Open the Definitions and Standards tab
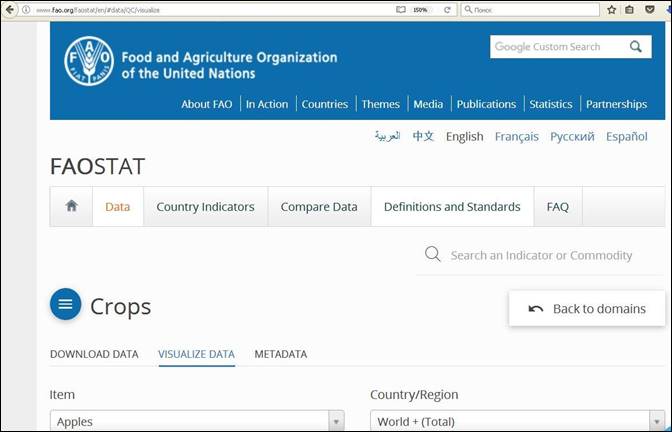The image size is (672, 432). [x=452, y=207]
